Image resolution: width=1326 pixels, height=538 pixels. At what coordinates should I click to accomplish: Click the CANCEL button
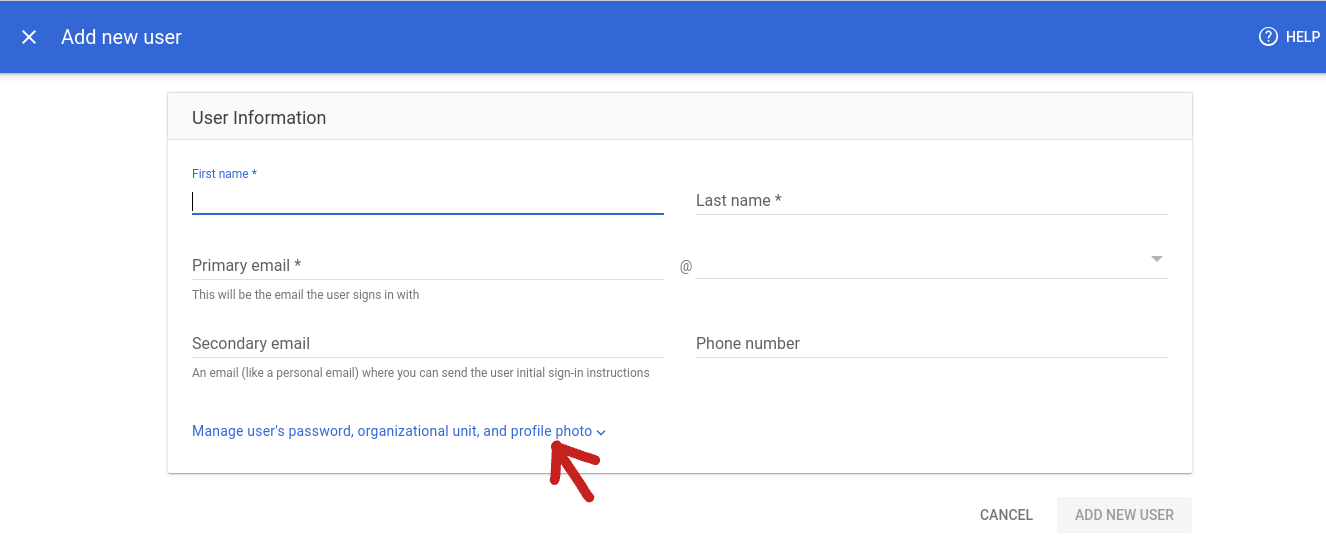1006,515
